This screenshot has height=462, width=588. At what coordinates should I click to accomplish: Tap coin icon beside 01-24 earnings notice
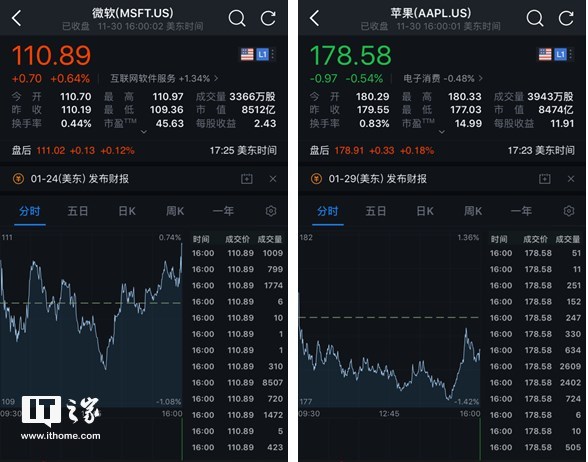coord(18,178)
